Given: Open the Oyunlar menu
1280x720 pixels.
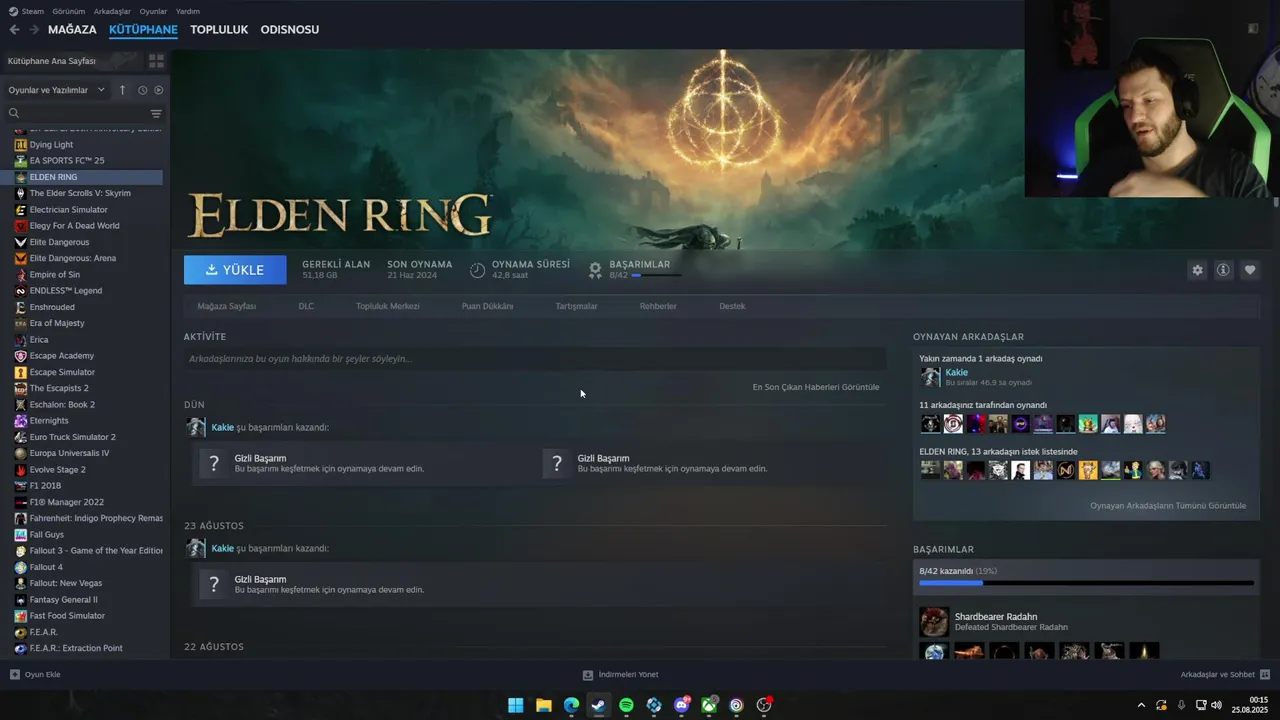Looking at the screenshot, I should [x=153, y=11].
